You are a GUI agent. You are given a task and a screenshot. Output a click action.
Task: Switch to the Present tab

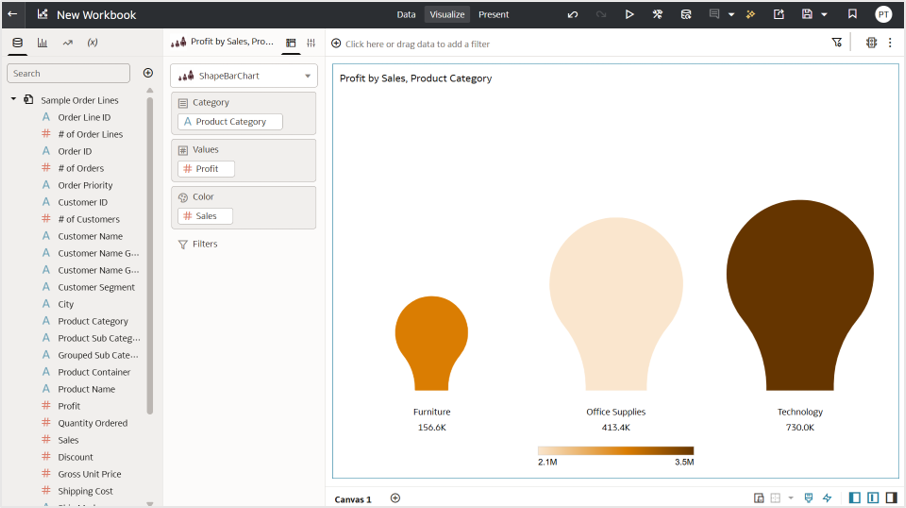coord(493,15)
